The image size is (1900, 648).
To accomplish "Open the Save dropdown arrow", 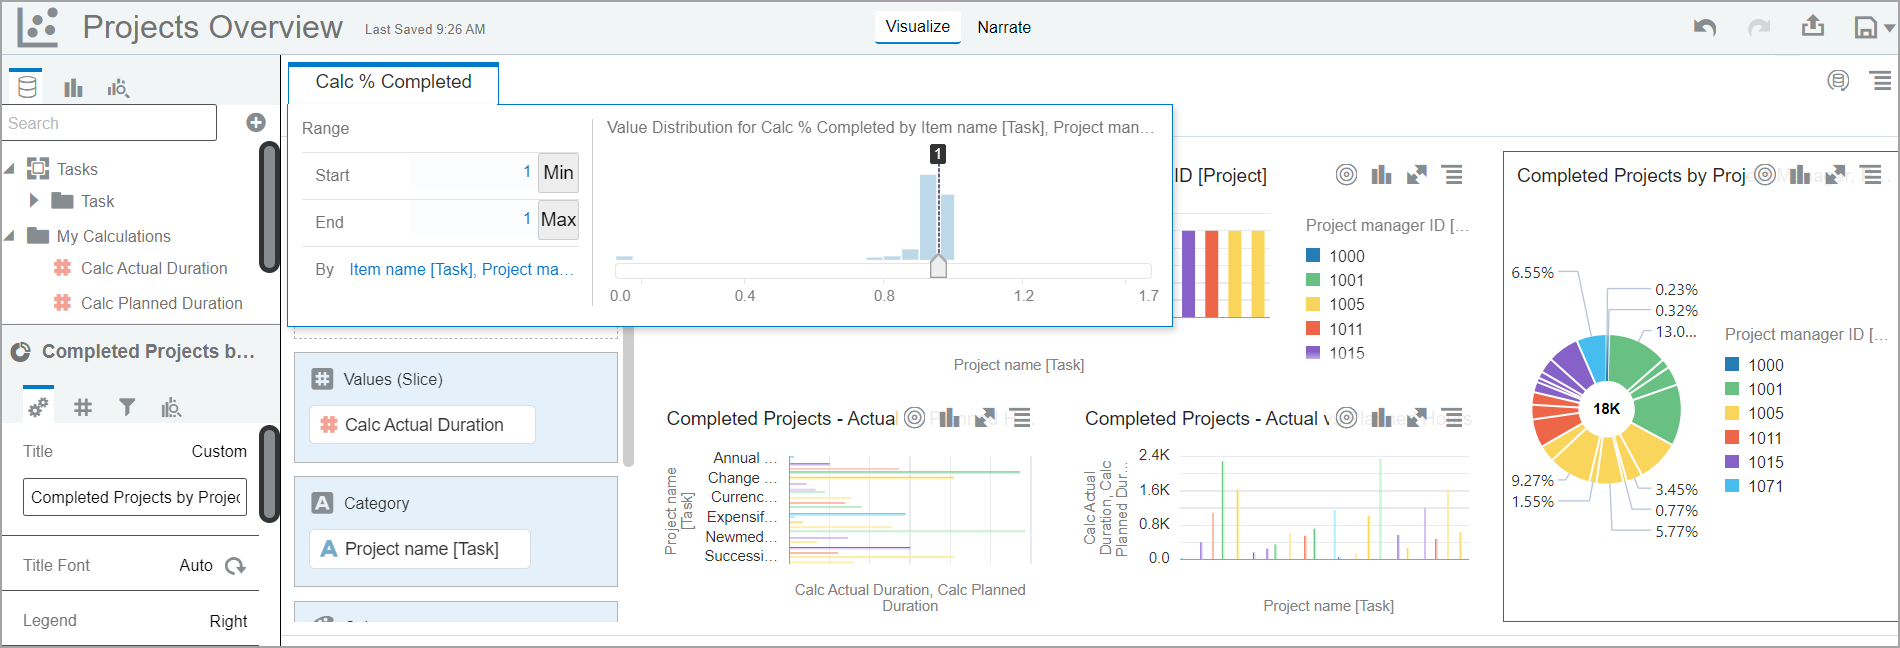I will coord(1889,28).
